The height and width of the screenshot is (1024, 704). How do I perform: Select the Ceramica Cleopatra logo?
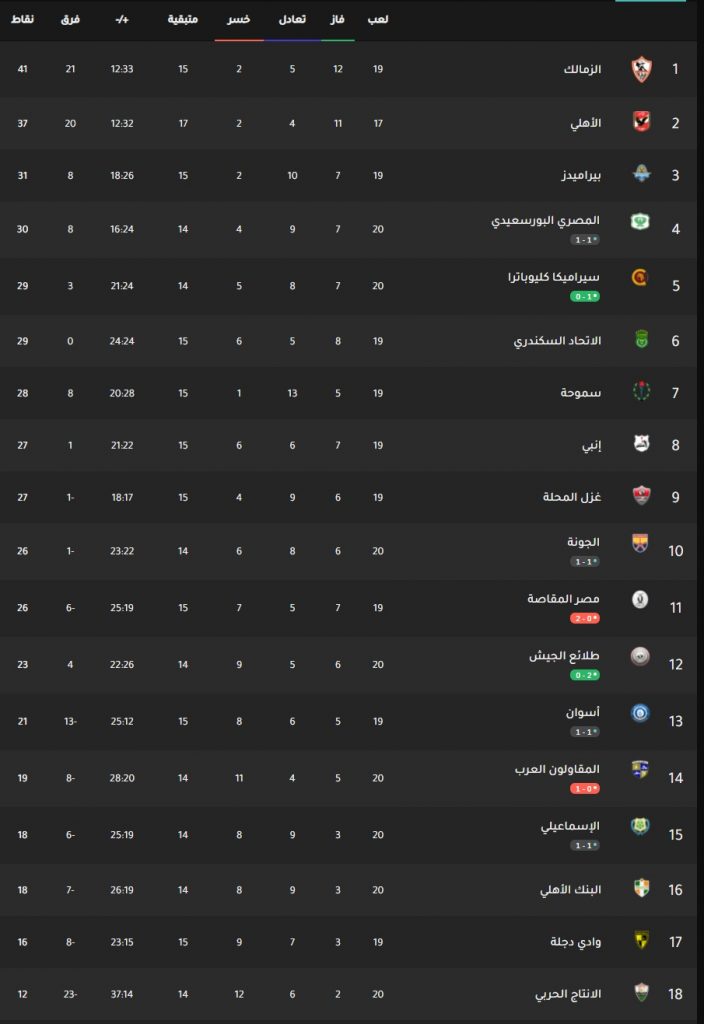(640, 278)
